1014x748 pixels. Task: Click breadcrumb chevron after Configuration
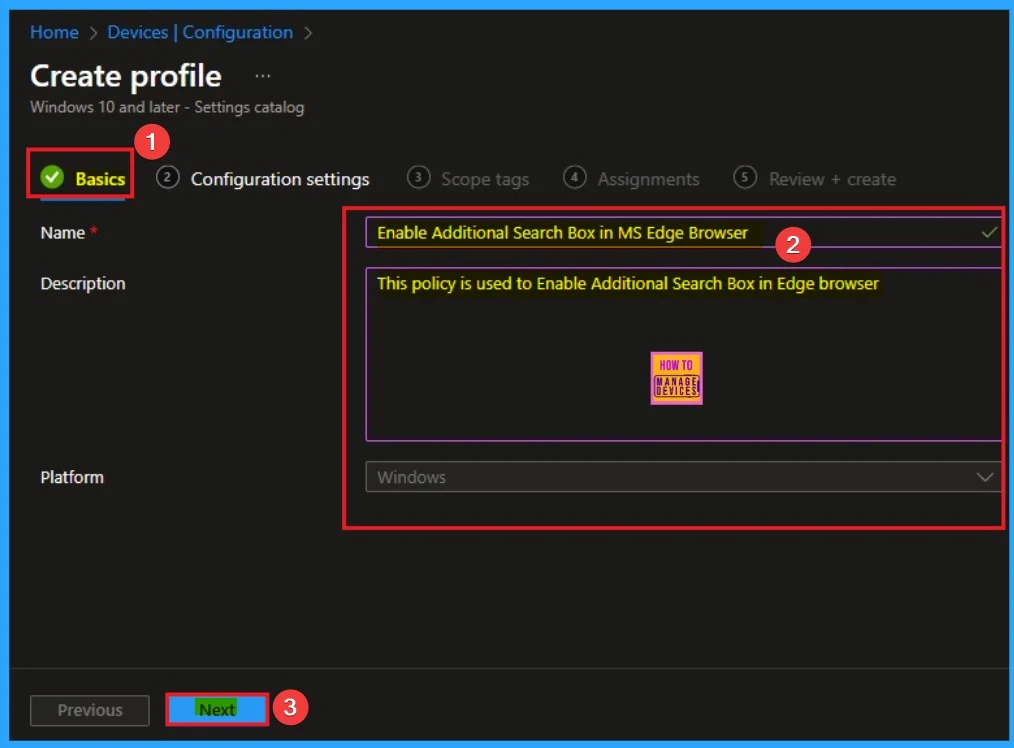tap(308, 33)
